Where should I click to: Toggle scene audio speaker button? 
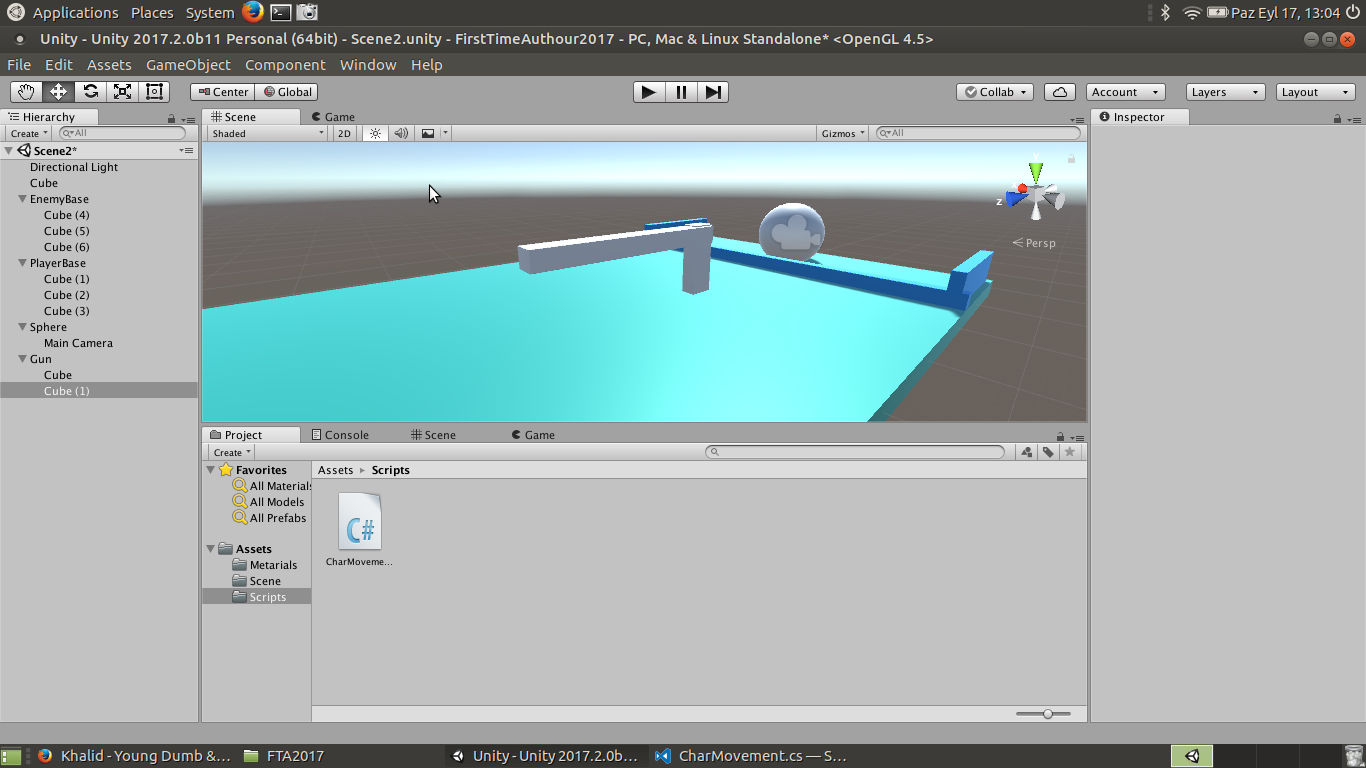click(x=401, y=133)
